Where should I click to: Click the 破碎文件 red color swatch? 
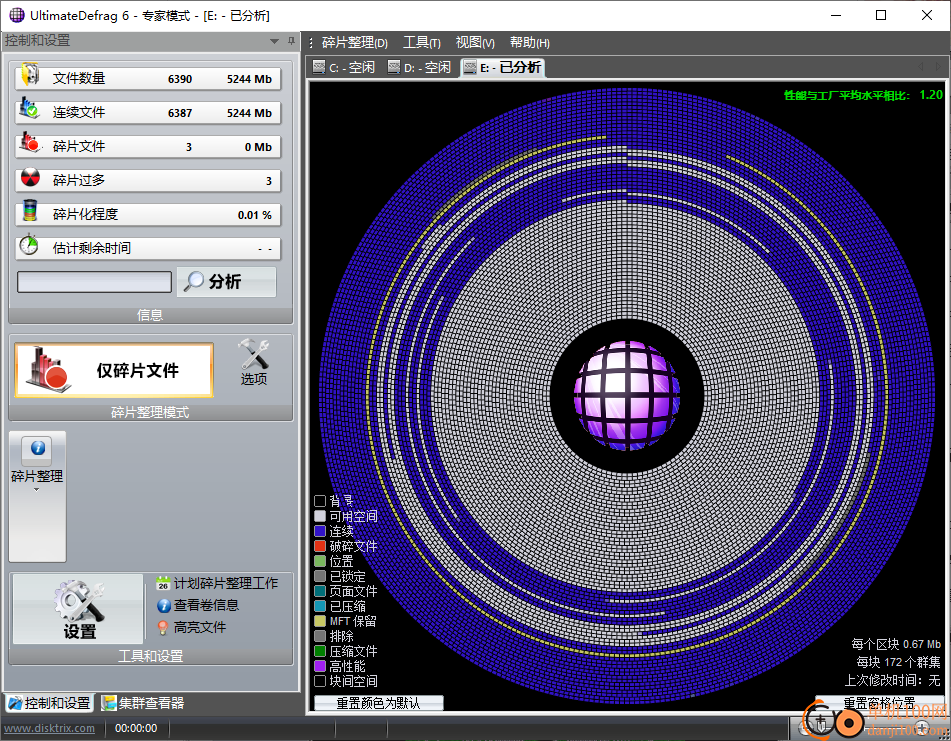coord(320,546)
